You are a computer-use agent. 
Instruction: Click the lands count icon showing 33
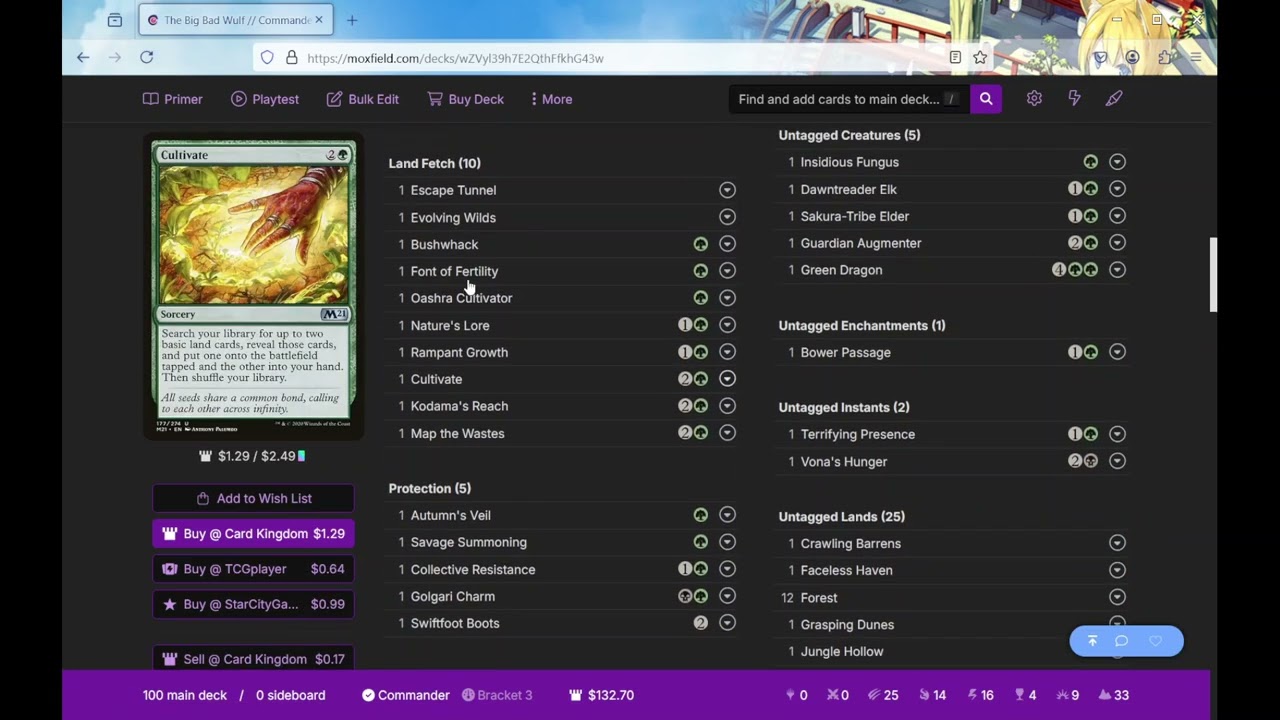(x=1104, y=695)
